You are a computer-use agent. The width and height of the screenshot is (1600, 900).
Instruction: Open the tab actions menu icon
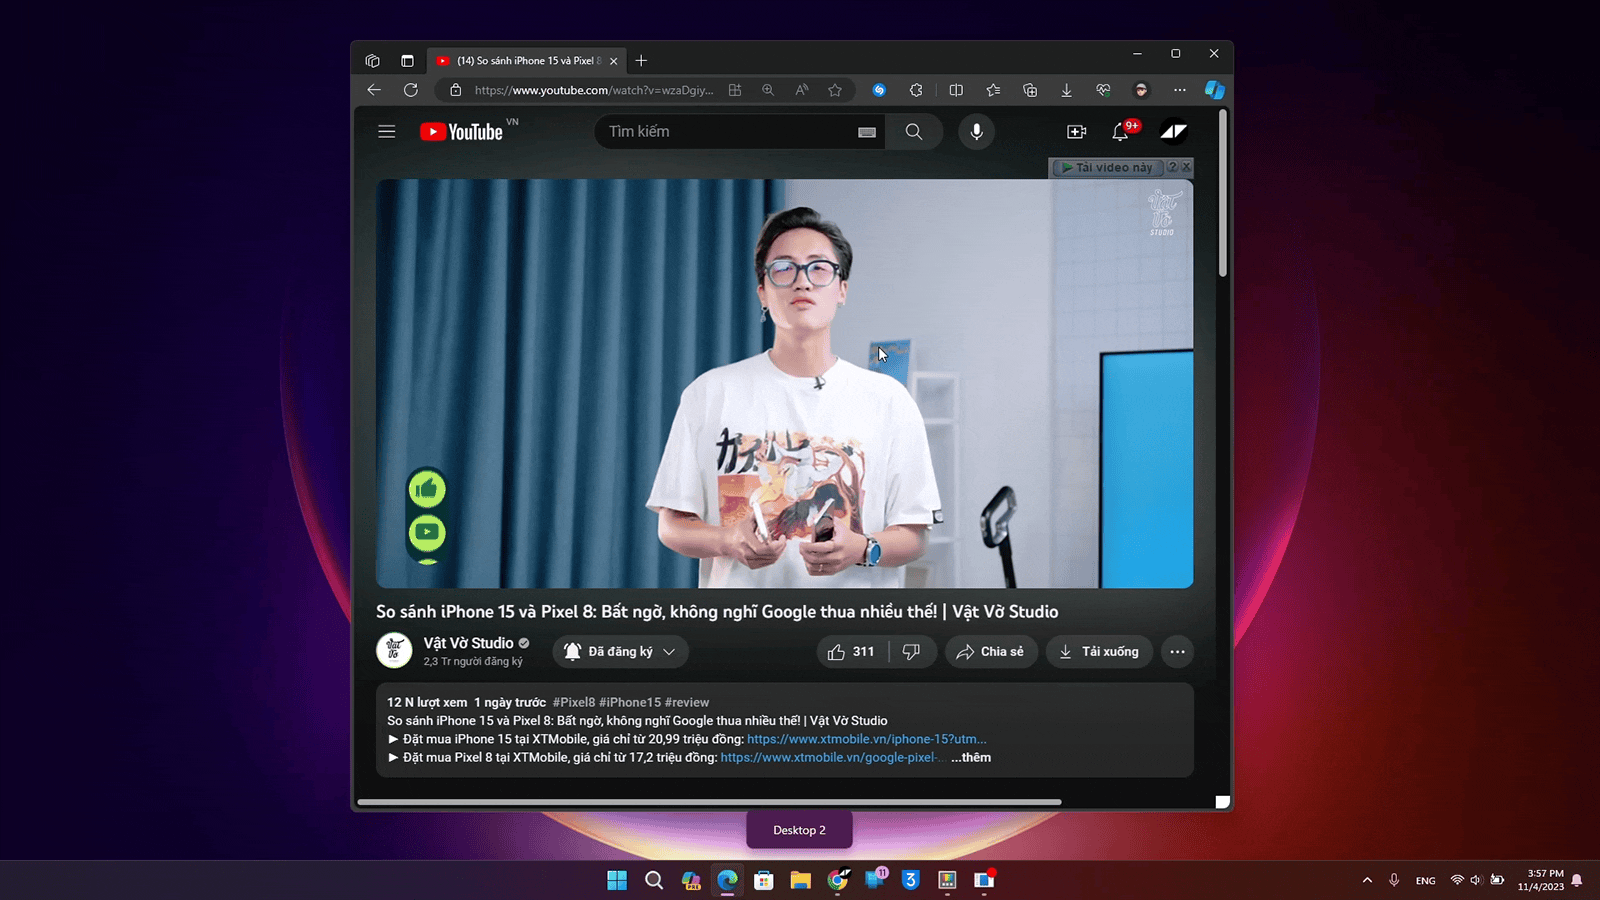407,61
